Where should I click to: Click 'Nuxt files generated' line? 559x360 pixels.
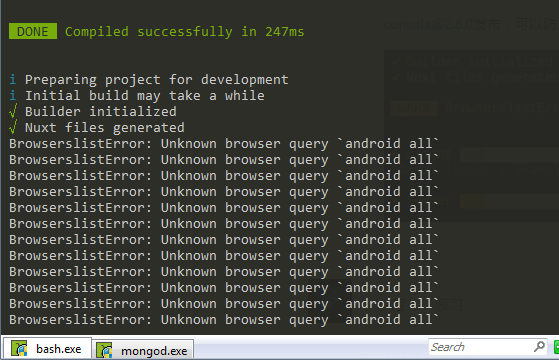click(105, 128)
